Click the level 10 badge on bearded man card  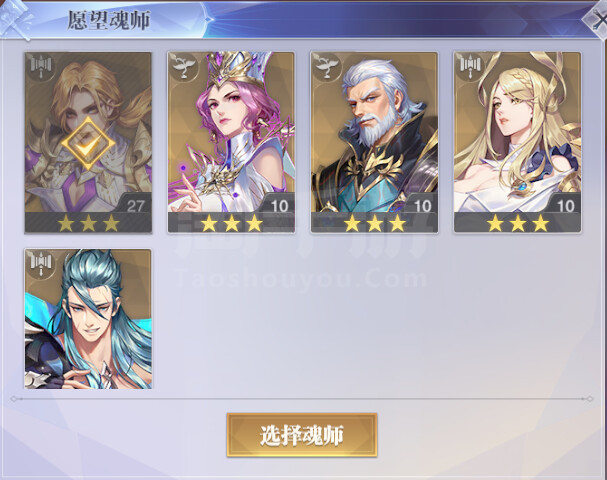coord(422,205)
